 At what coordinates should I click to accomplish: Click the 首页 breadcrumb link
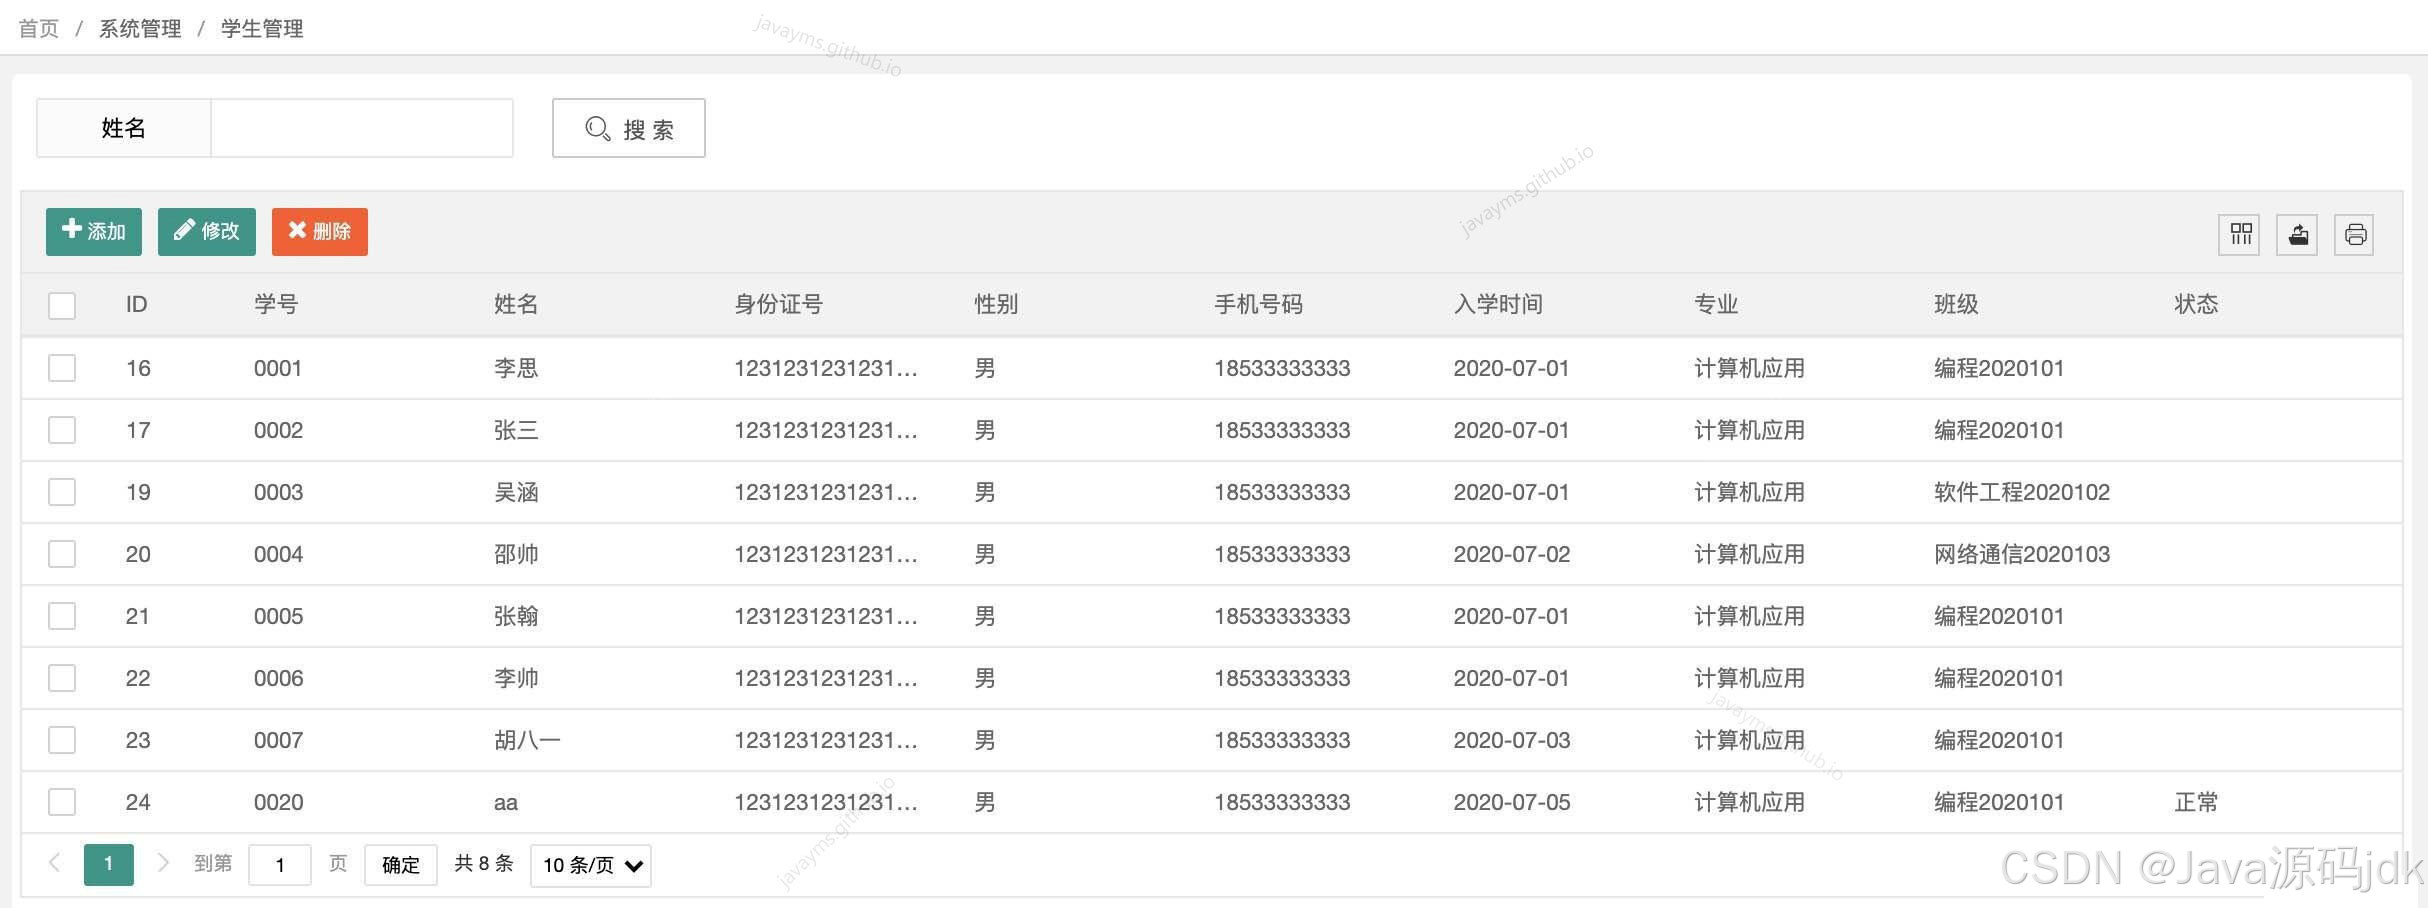pos(39,28)
